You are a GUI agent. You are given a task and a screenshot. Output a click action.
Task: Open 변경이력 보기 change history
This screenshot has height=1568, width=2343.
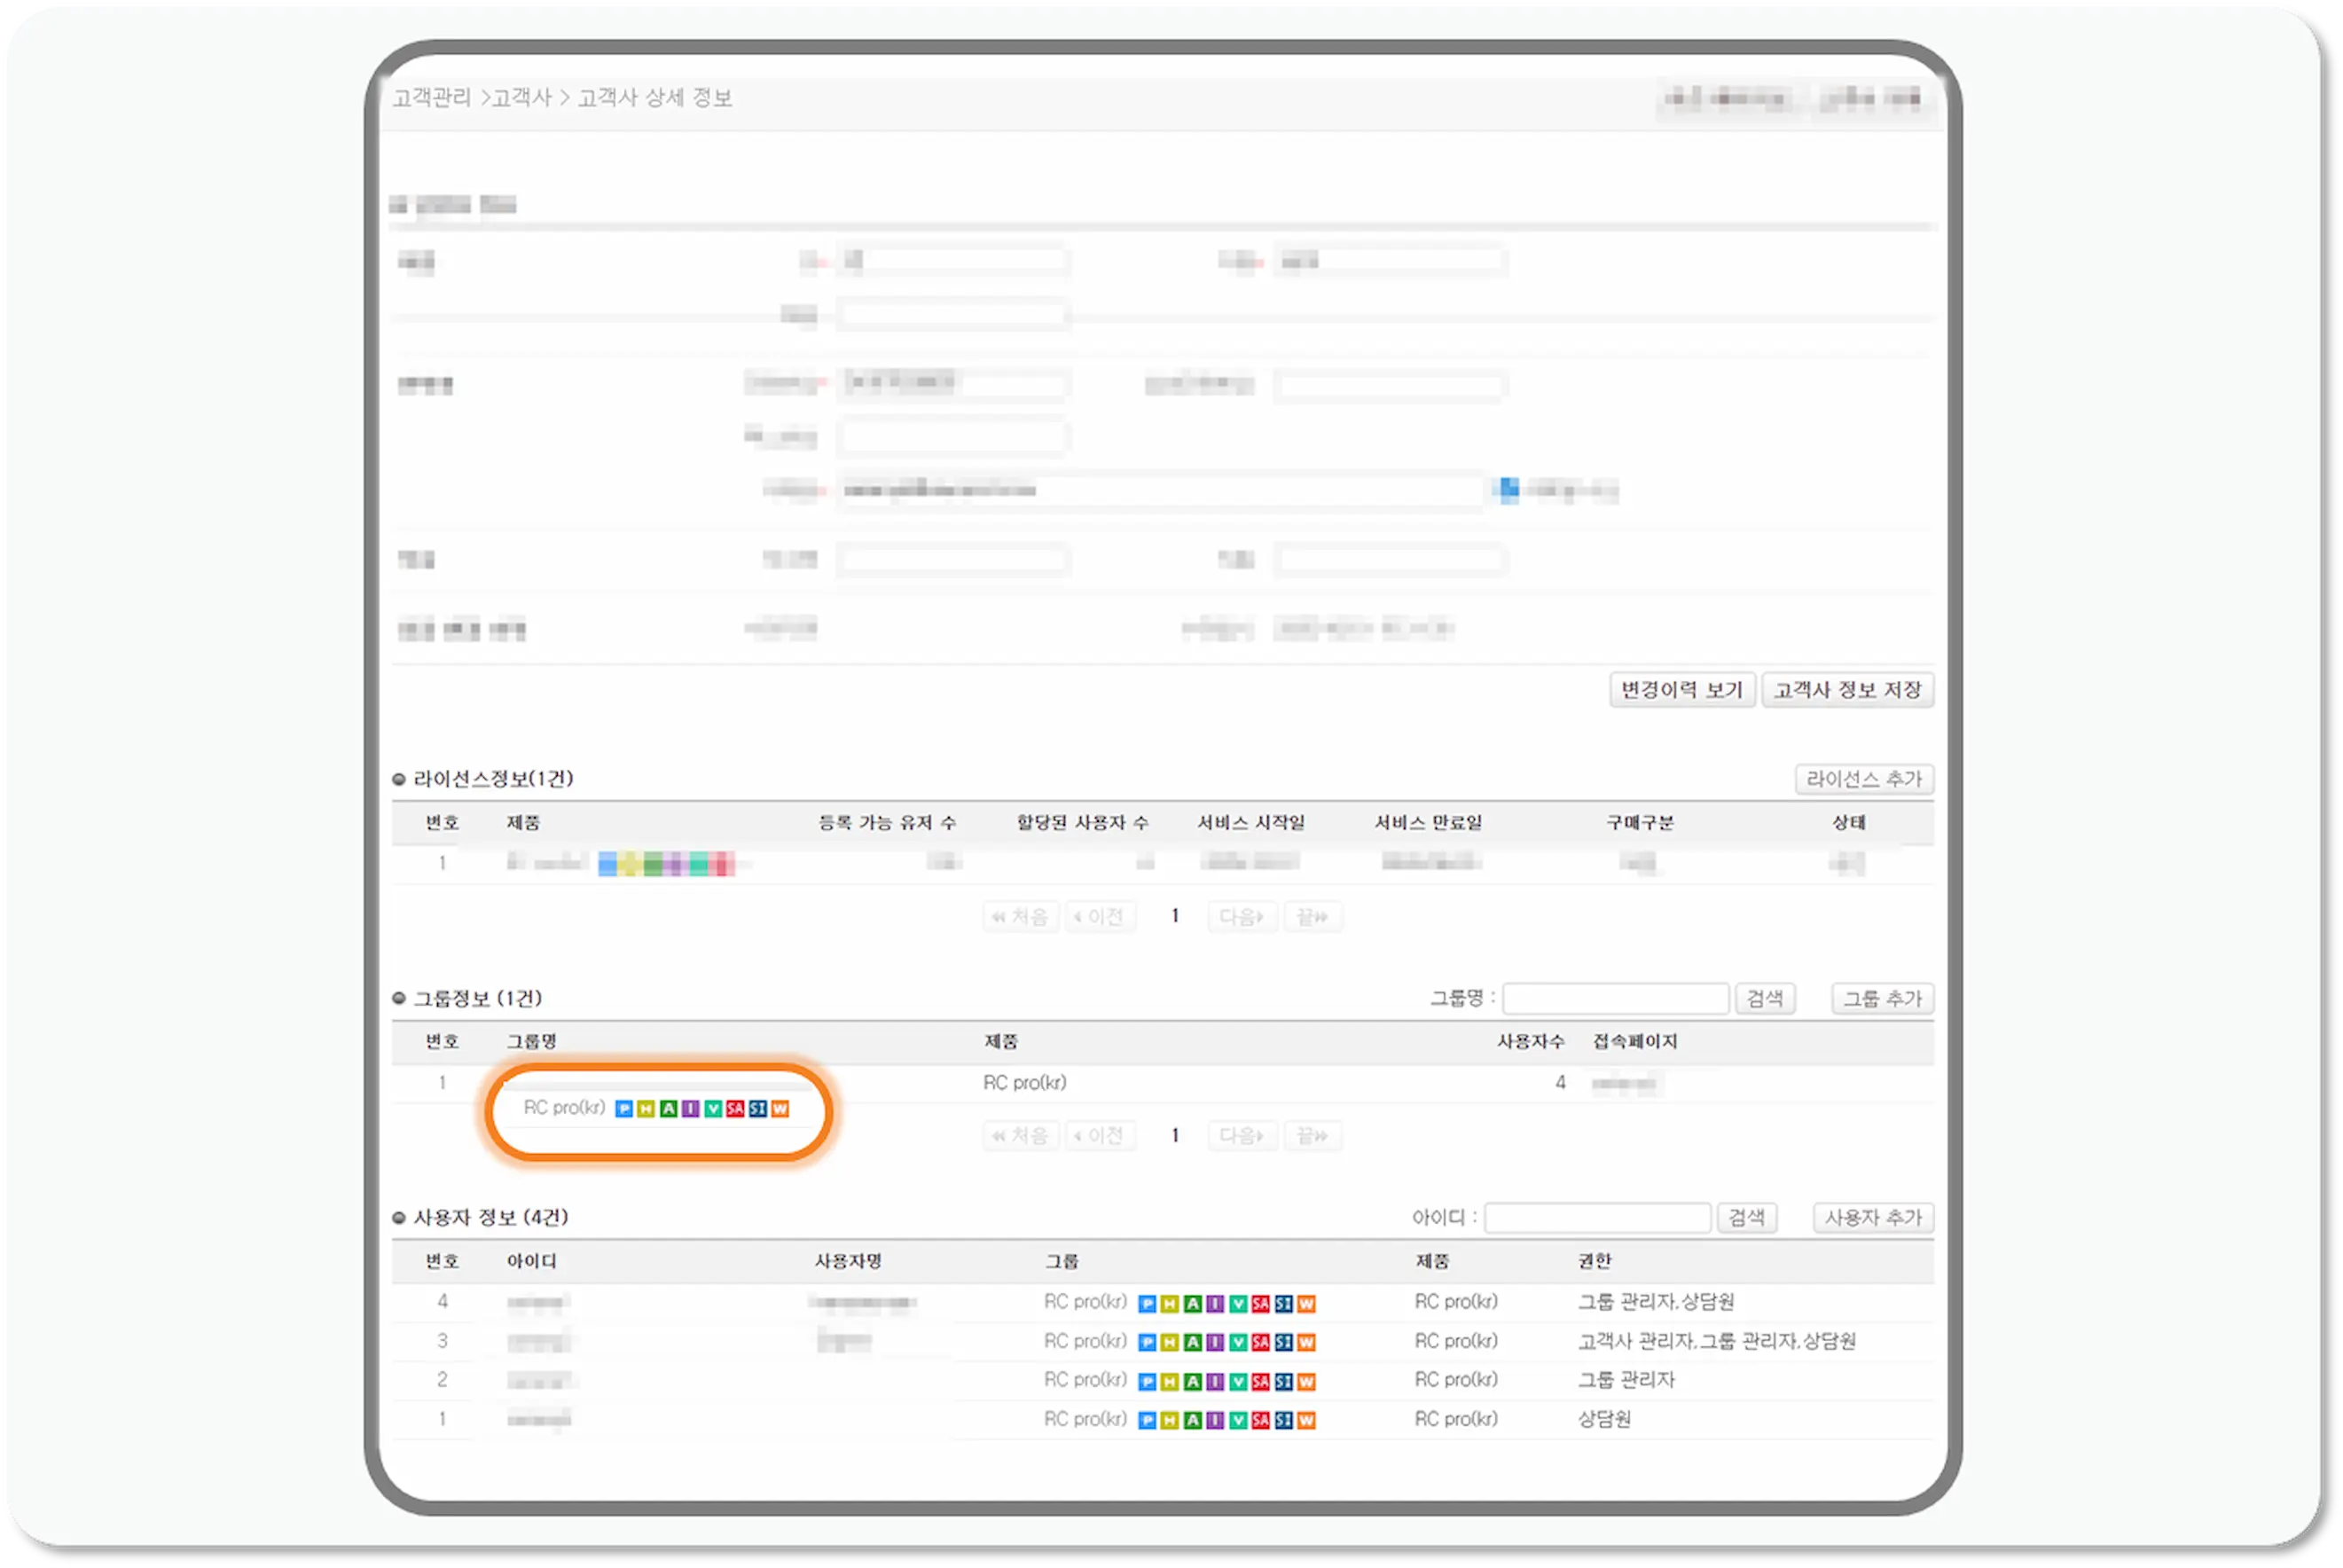tap(1682, 690)
